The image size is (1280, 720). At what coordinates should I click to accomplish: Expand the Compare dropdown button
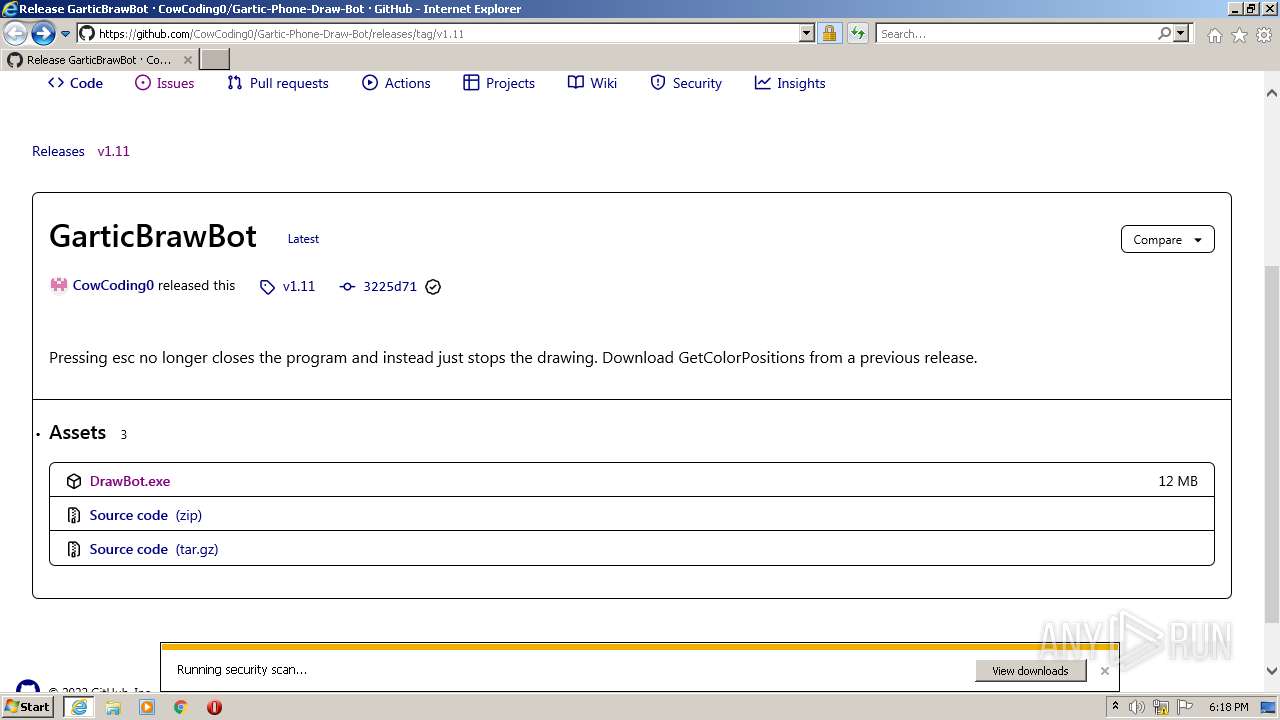tap(1167, 240)
